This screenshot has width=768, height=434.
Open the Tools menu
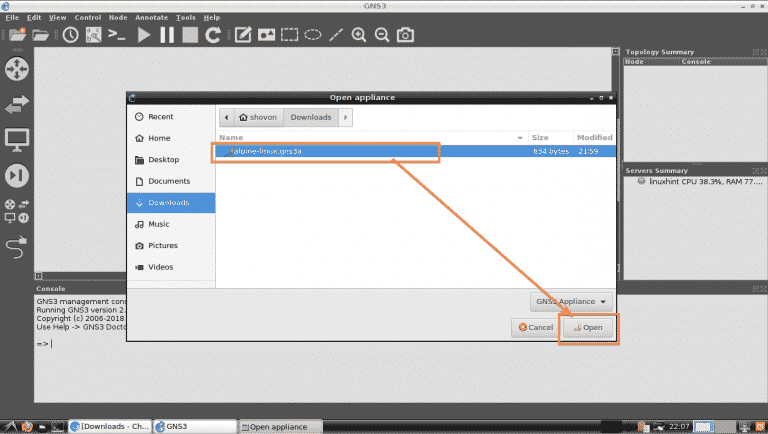186,17
